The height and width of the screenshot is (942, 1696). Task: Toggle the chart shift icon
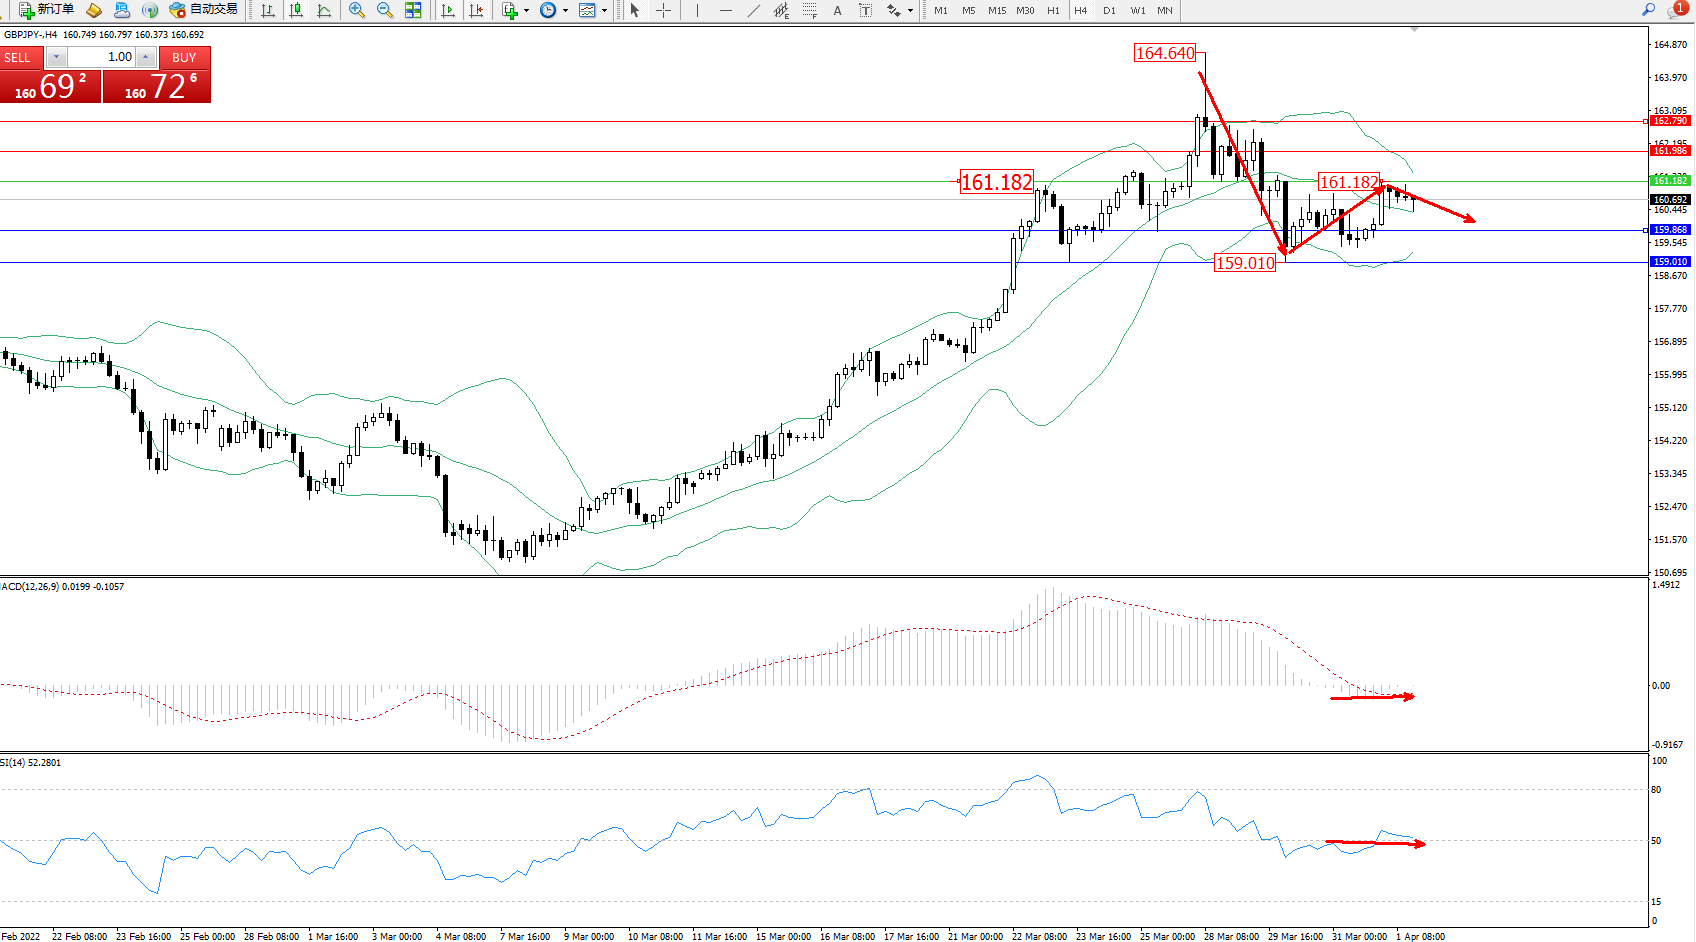tap(476, 10)
